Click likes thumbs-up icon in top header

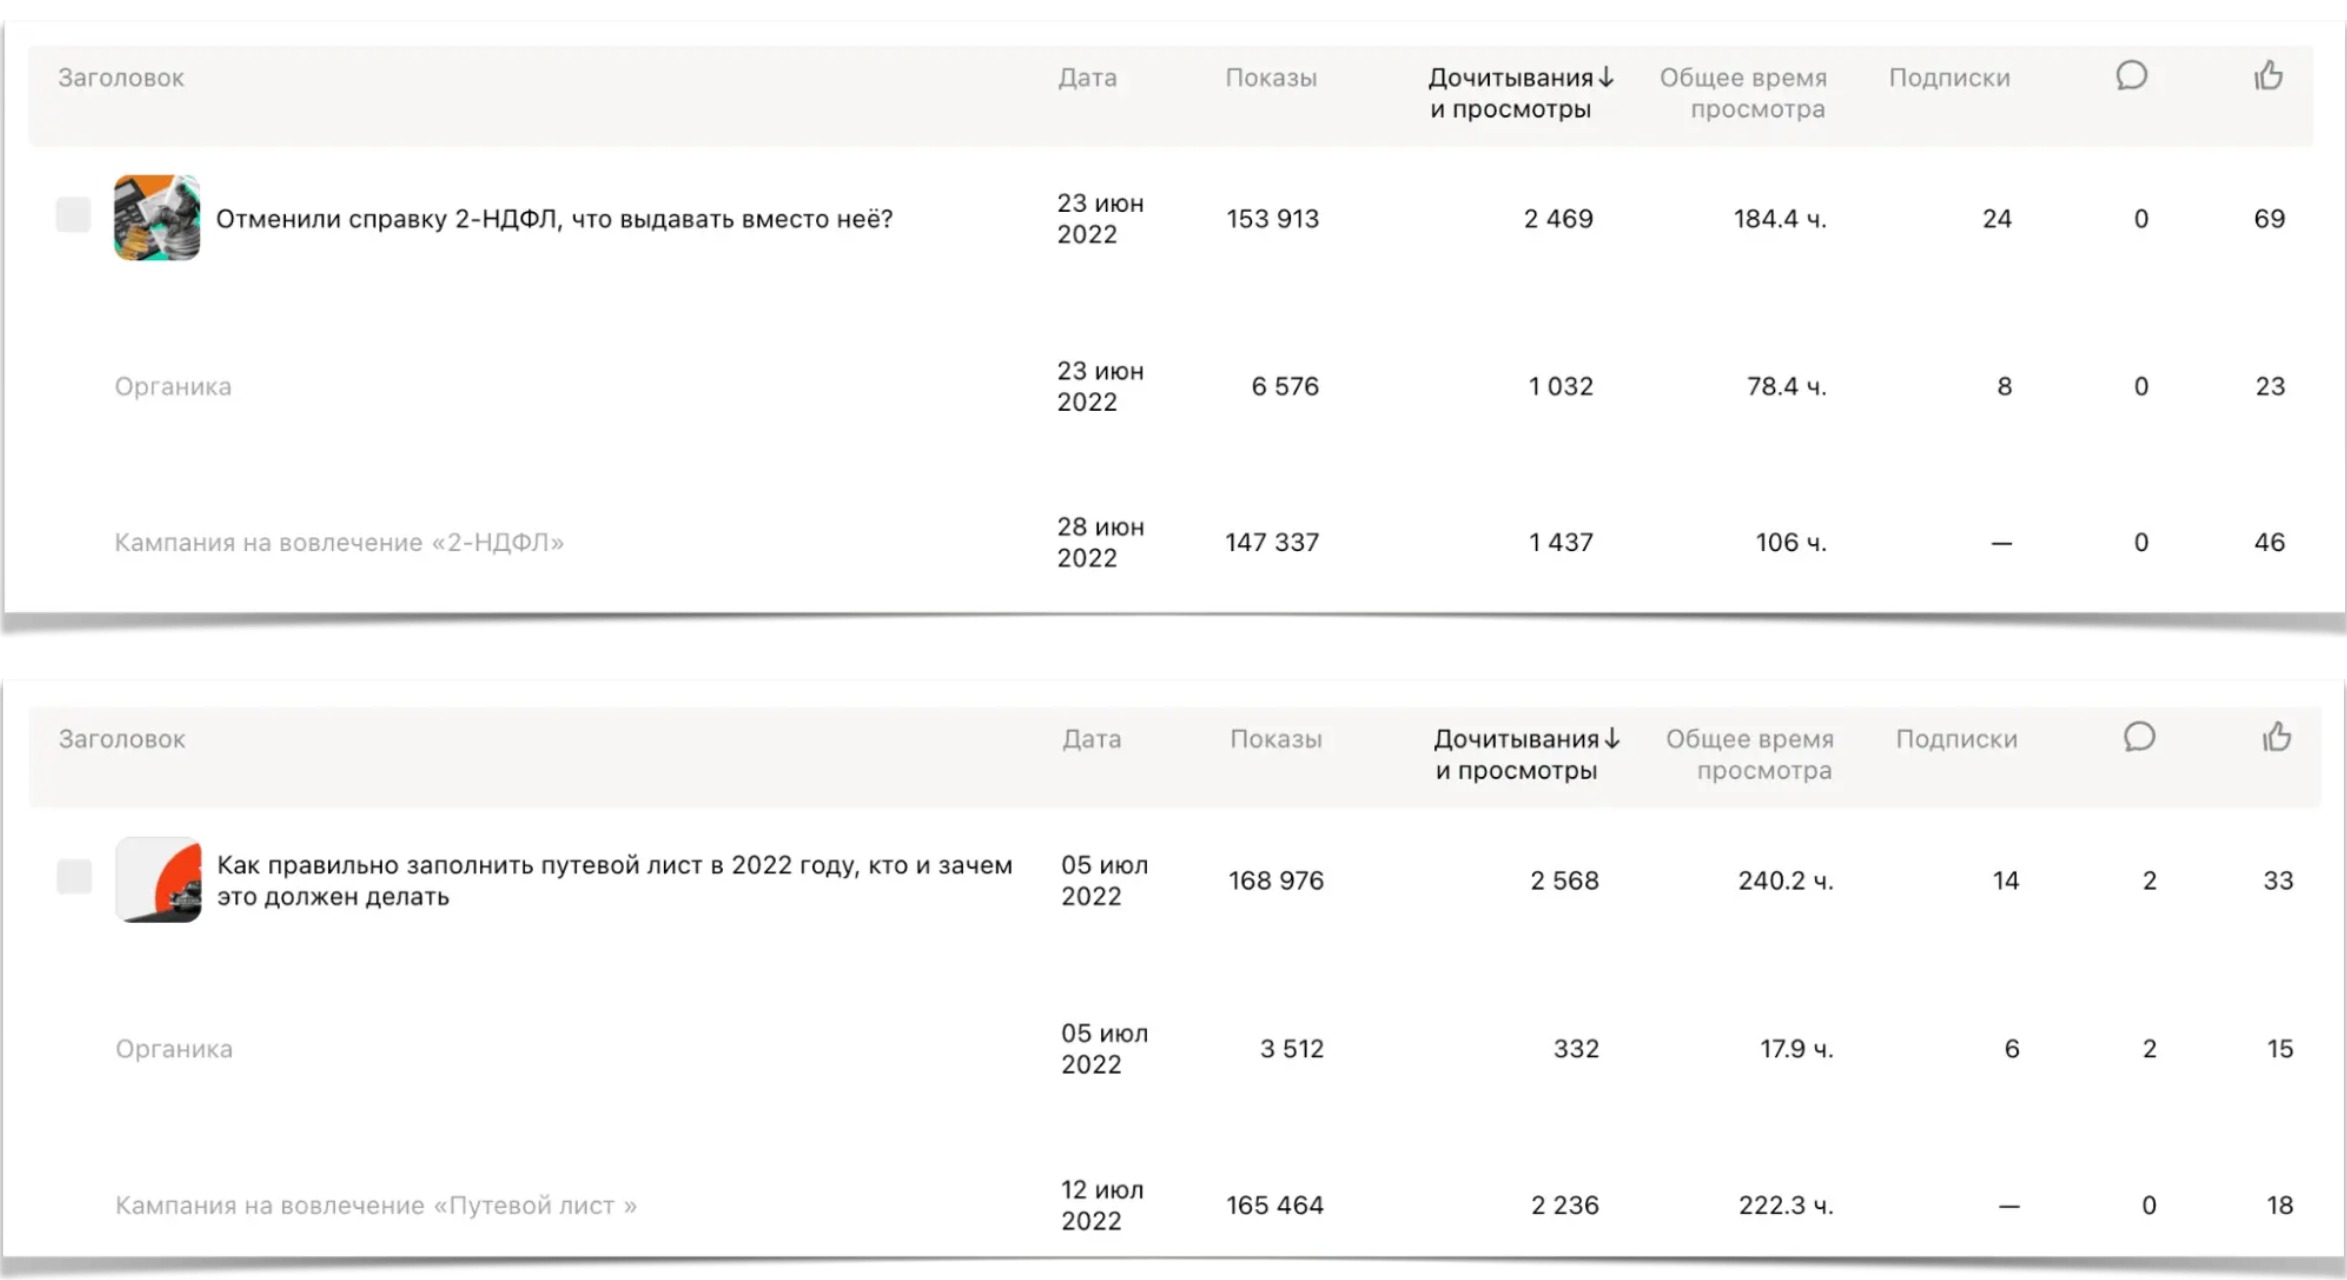pos(2268,76)
